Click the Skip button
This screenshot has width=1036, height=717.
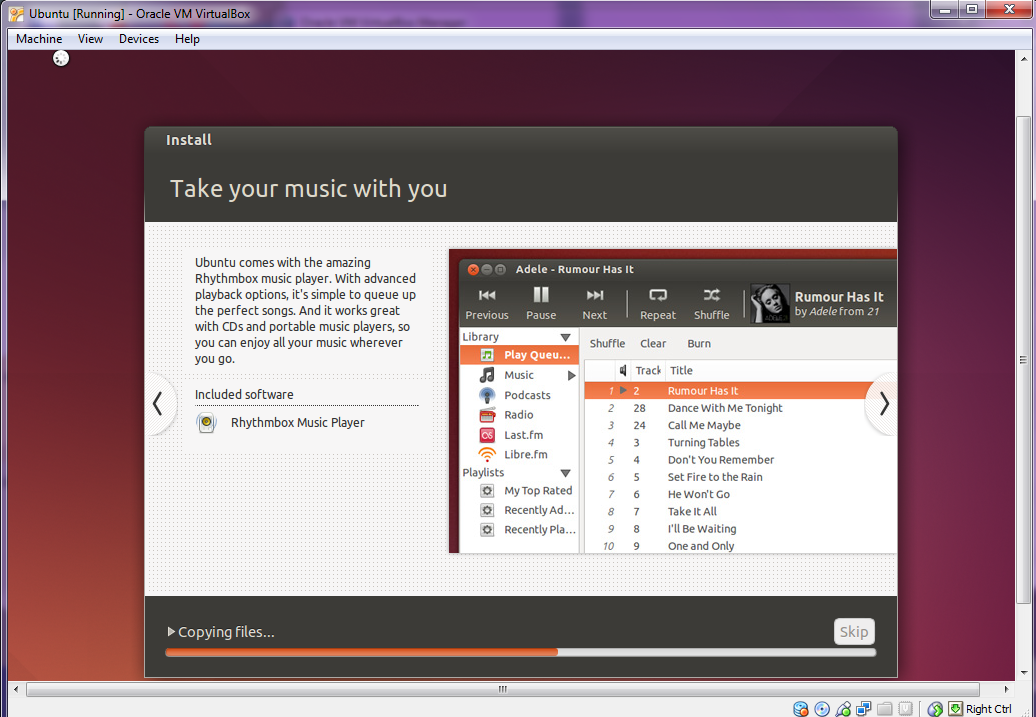click(x=854, y=632)
